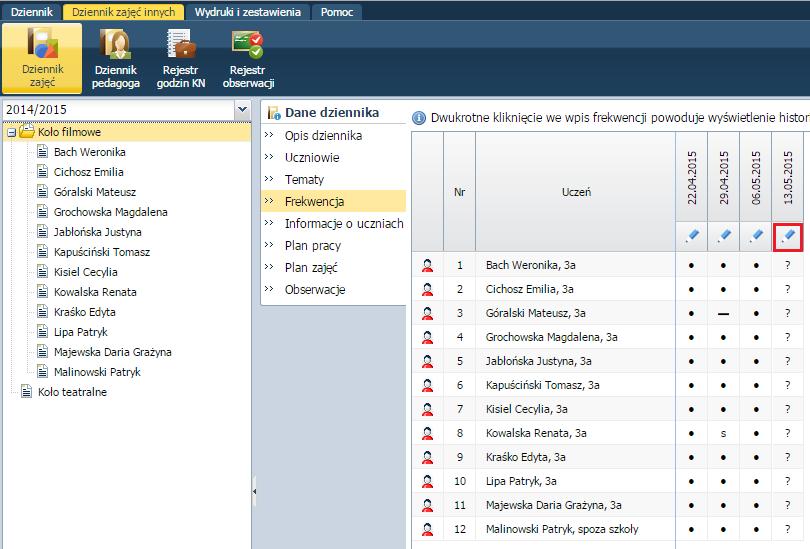Select Lipa Patryk in the tree
The width and height of the screenshot is (810, 549).
click(x=81, y=332)
